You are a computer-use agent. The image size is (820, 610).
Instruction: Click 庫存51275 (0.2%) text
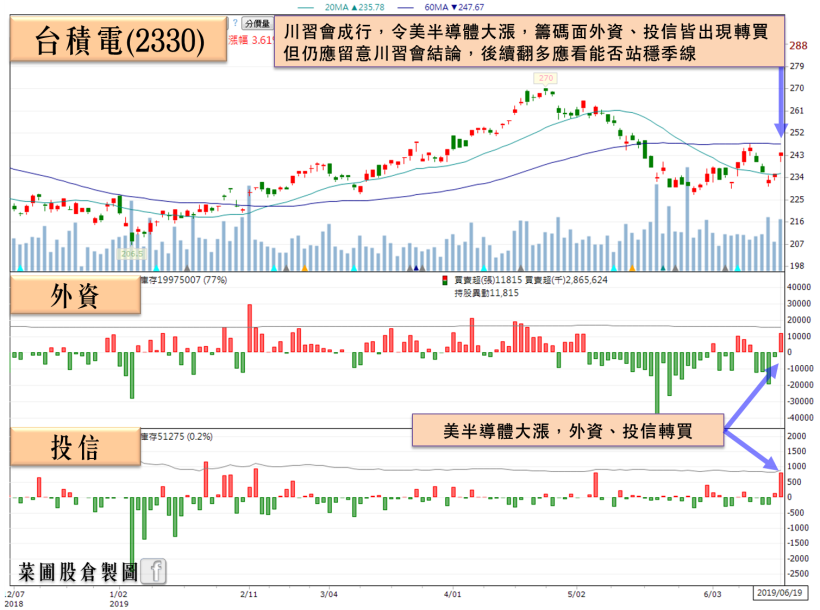pyautogui.click(x=177, y=436)
